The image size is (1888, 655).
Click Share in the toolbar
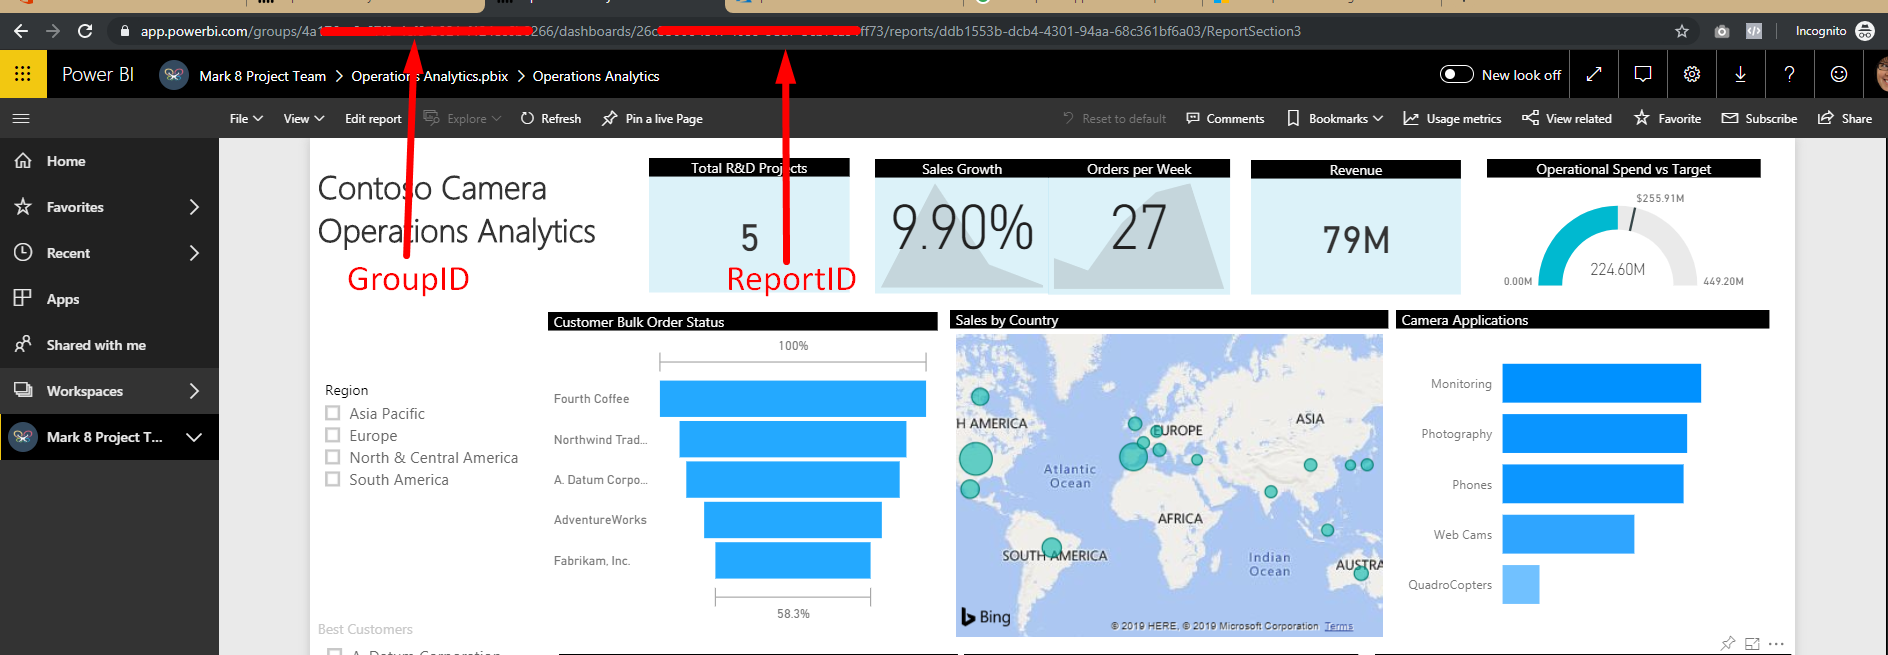click(1845, 118)
